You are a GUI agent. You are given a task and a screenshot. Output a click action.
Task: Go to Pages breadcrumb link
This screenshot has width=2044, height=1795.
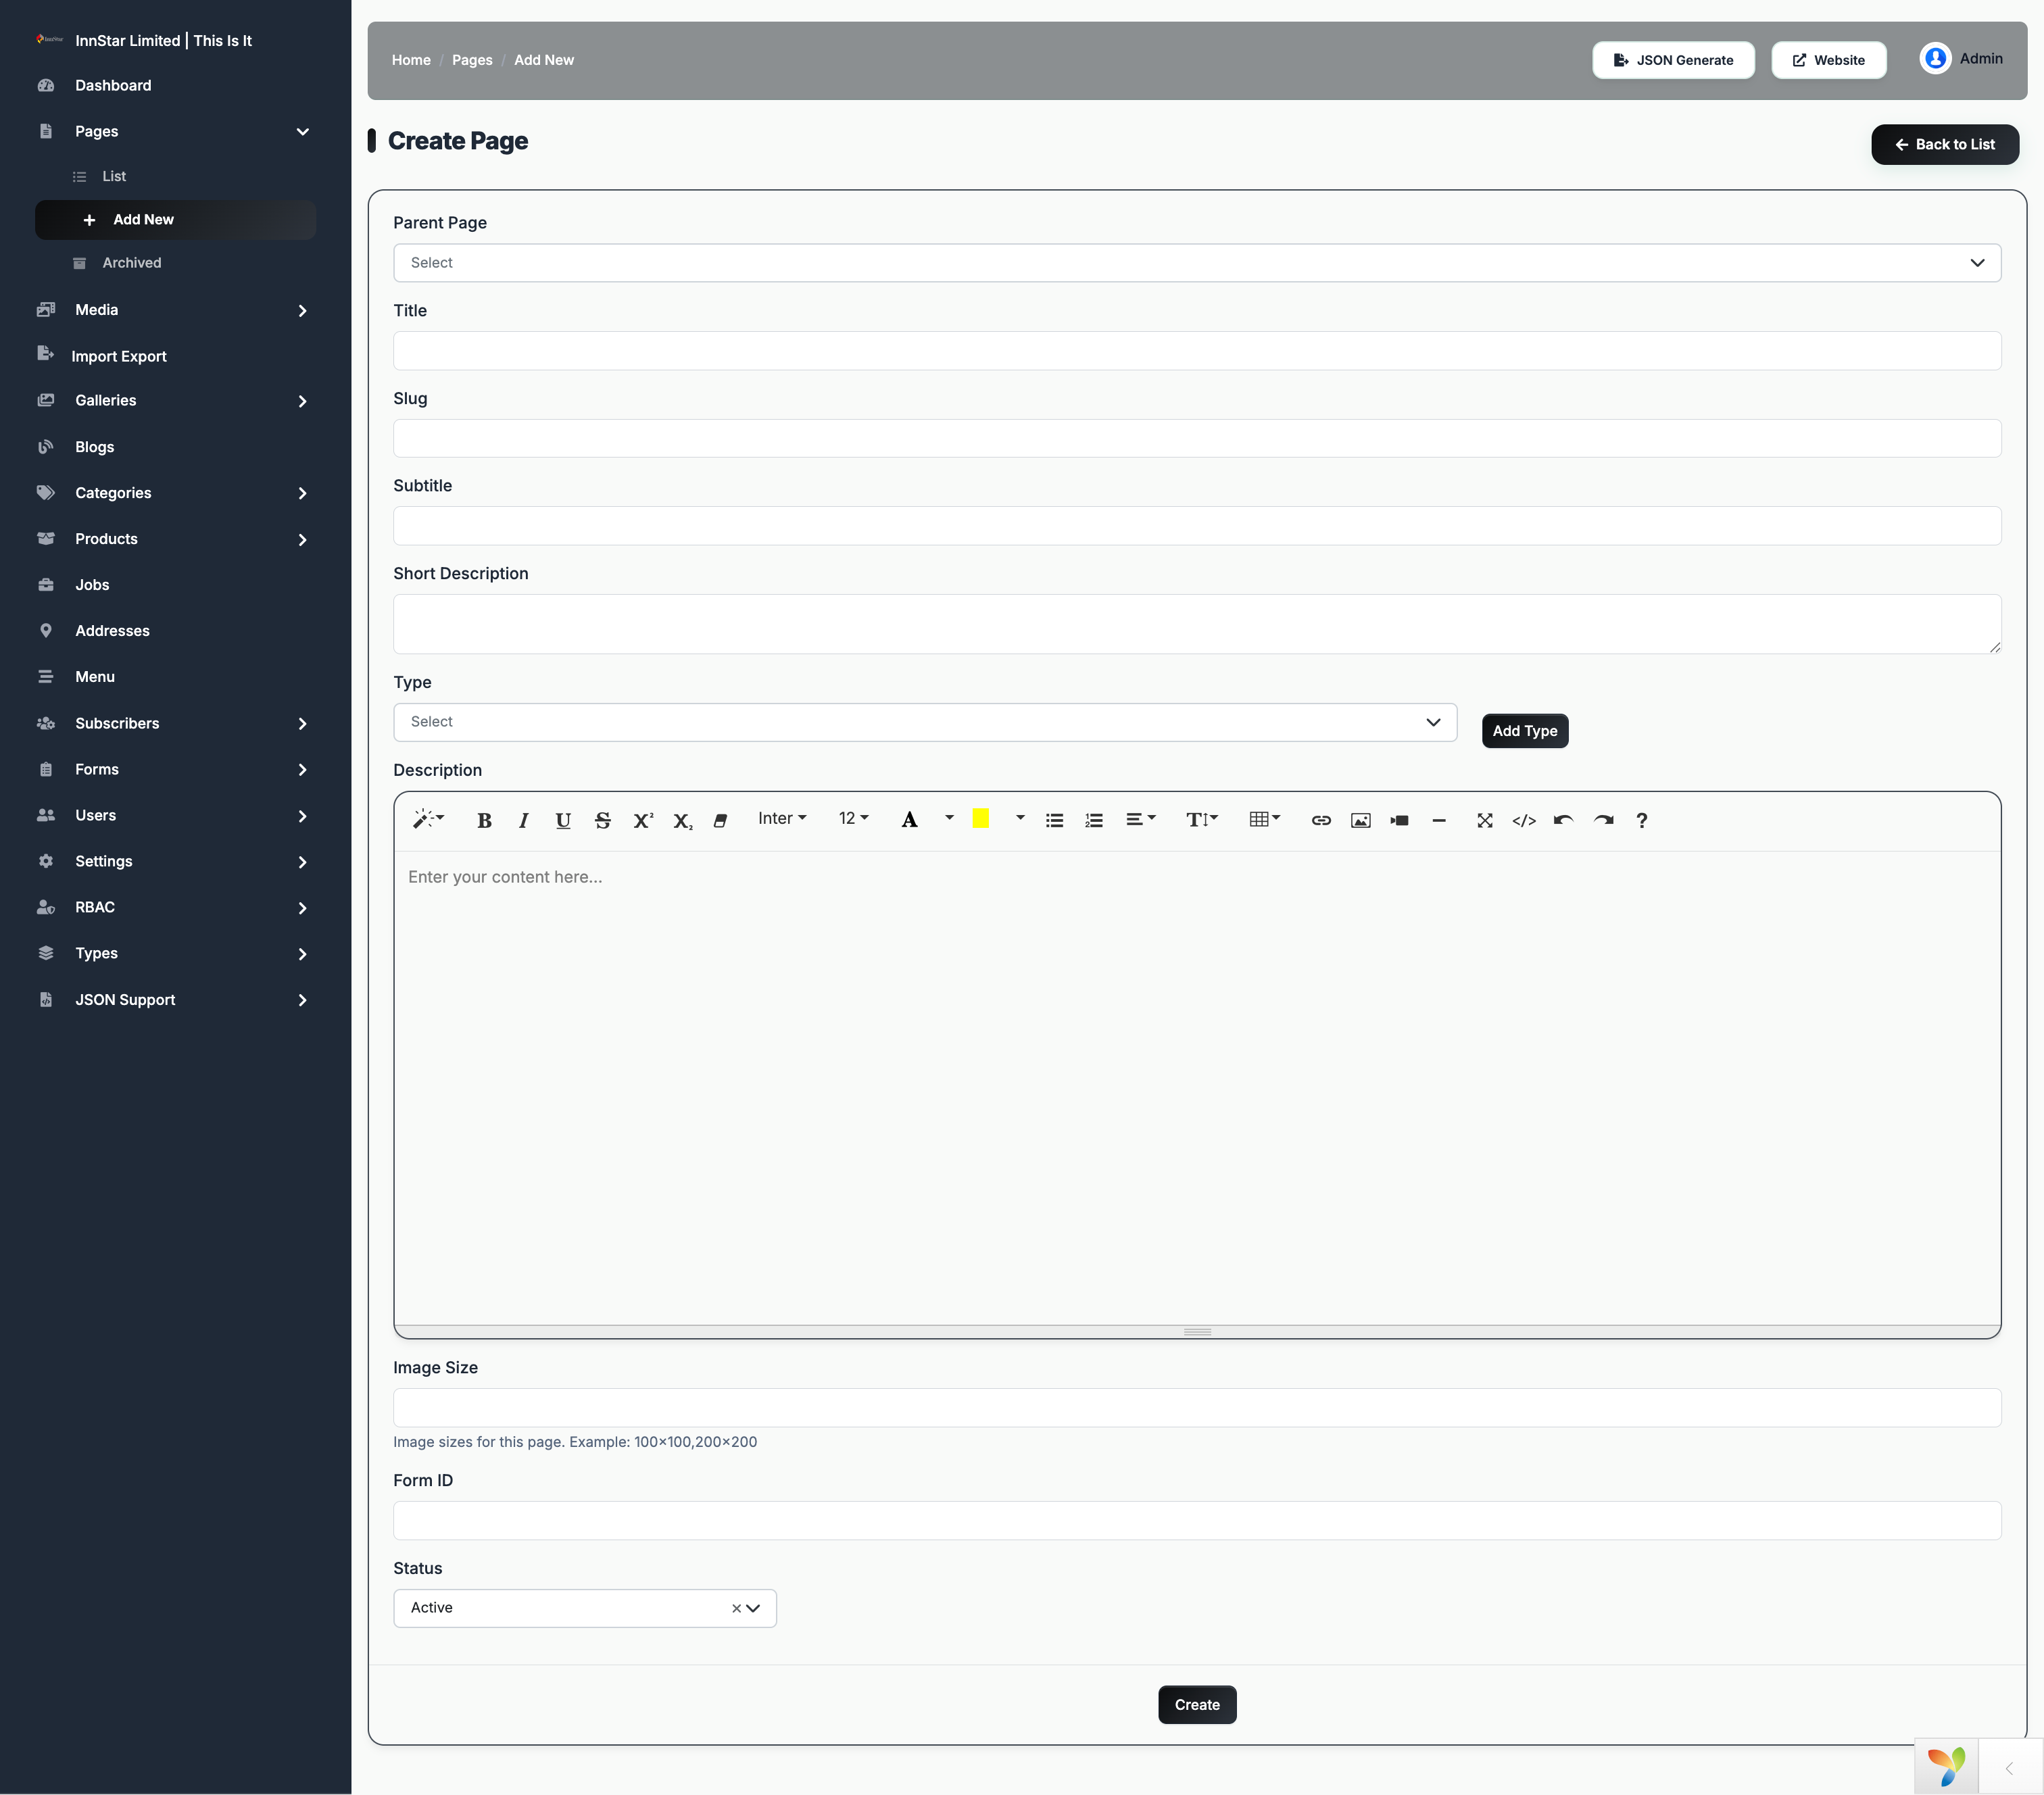(472, 60)
